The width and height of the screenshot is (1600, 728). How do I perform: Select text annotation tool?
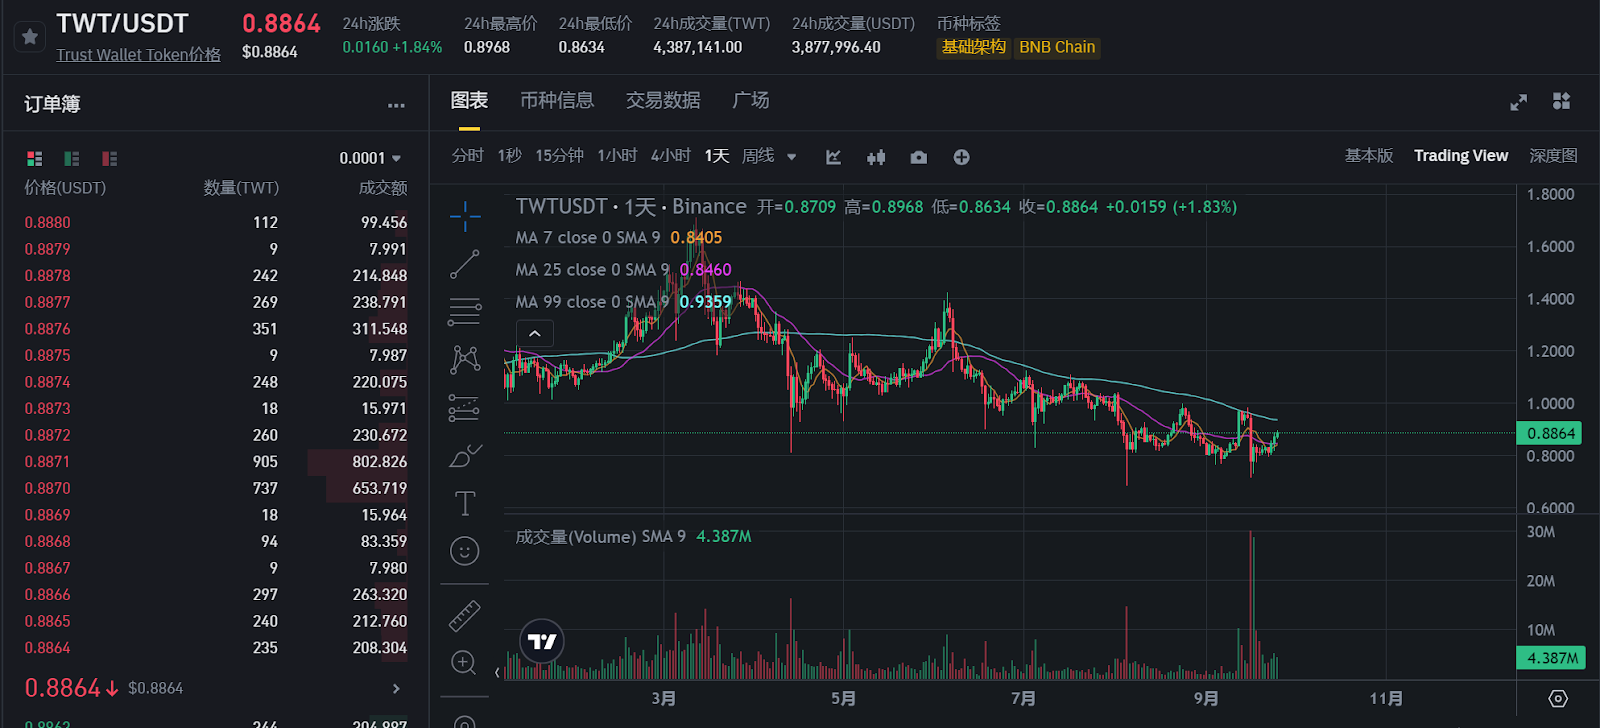click(465, 503)
